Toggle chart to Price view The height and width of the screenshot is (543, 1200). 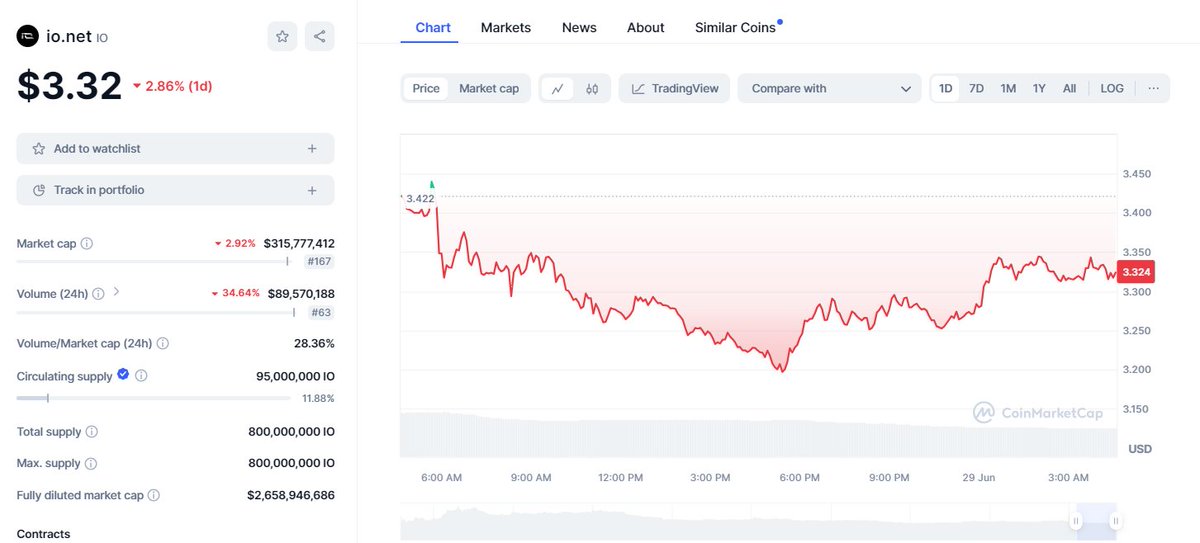tap(426, 88)
